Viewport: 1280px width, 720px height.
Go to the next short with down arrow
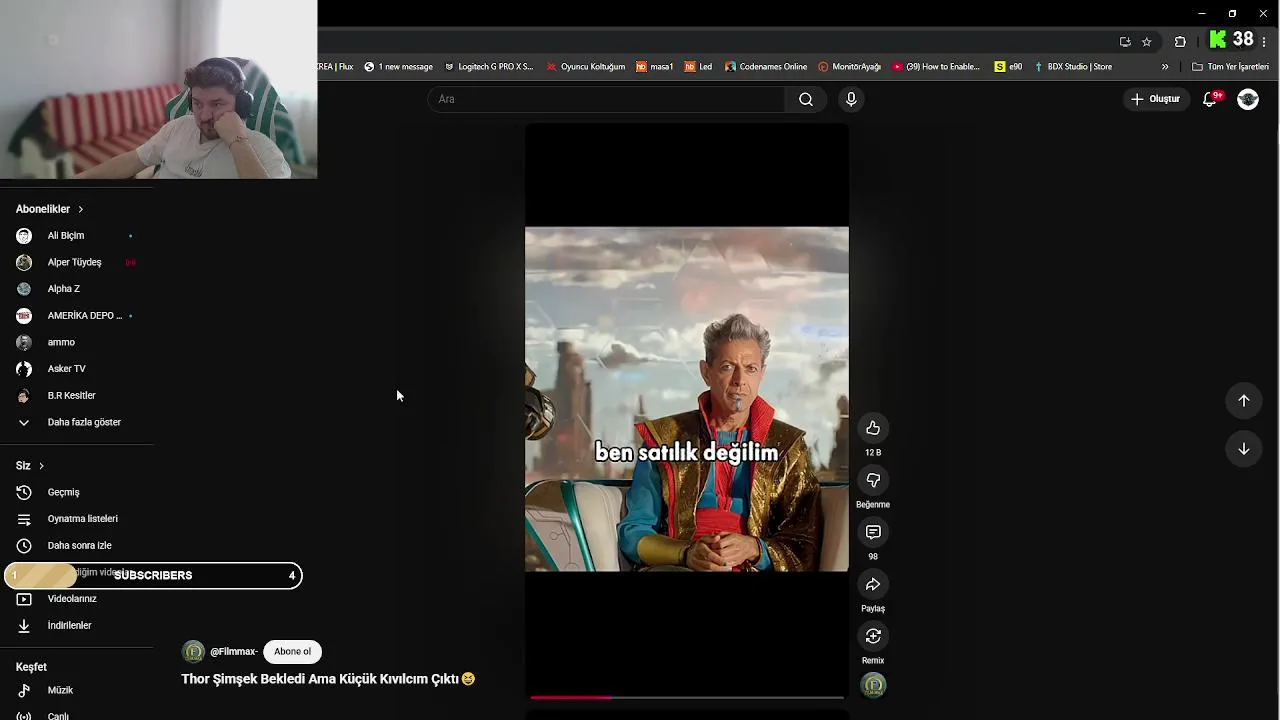coord(1244,449)
